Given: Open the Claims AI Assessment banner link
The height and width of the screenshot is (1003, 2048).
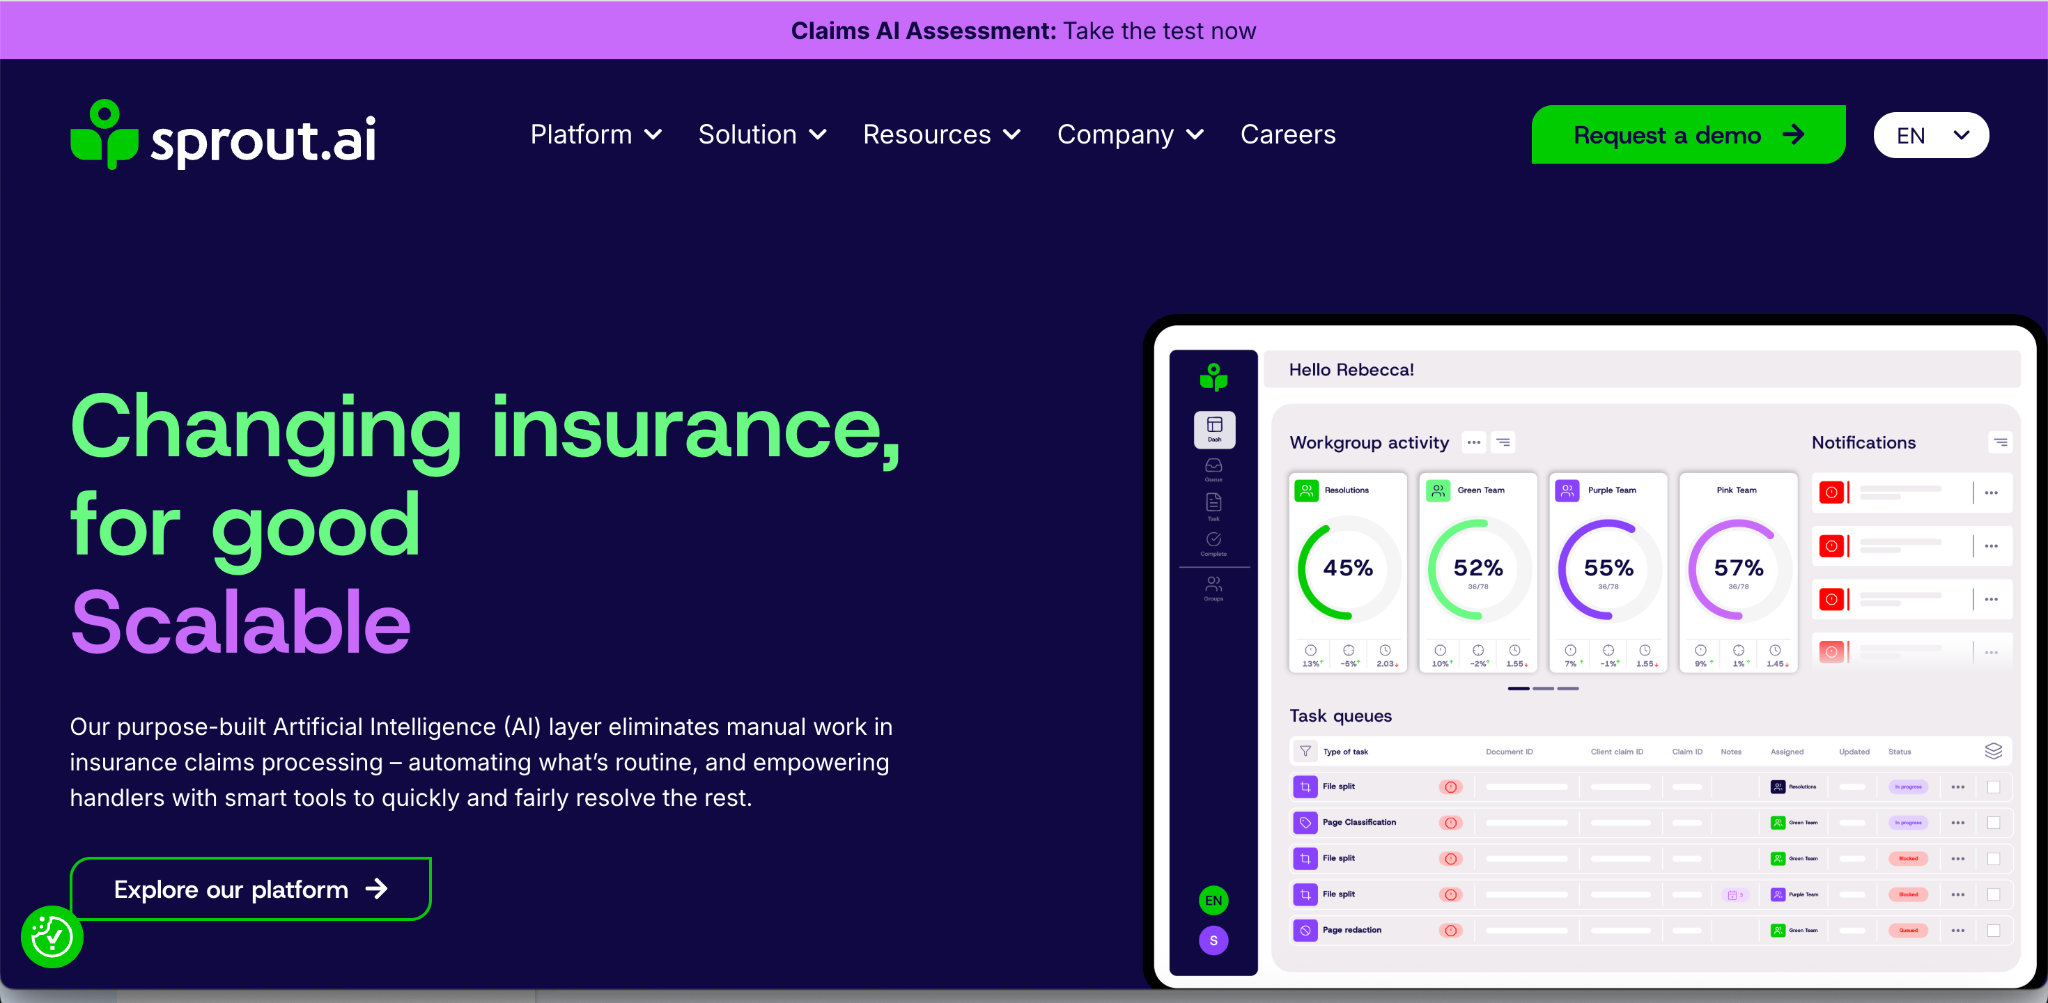Looking at the screenshot, I should [x=1023, y=31].
